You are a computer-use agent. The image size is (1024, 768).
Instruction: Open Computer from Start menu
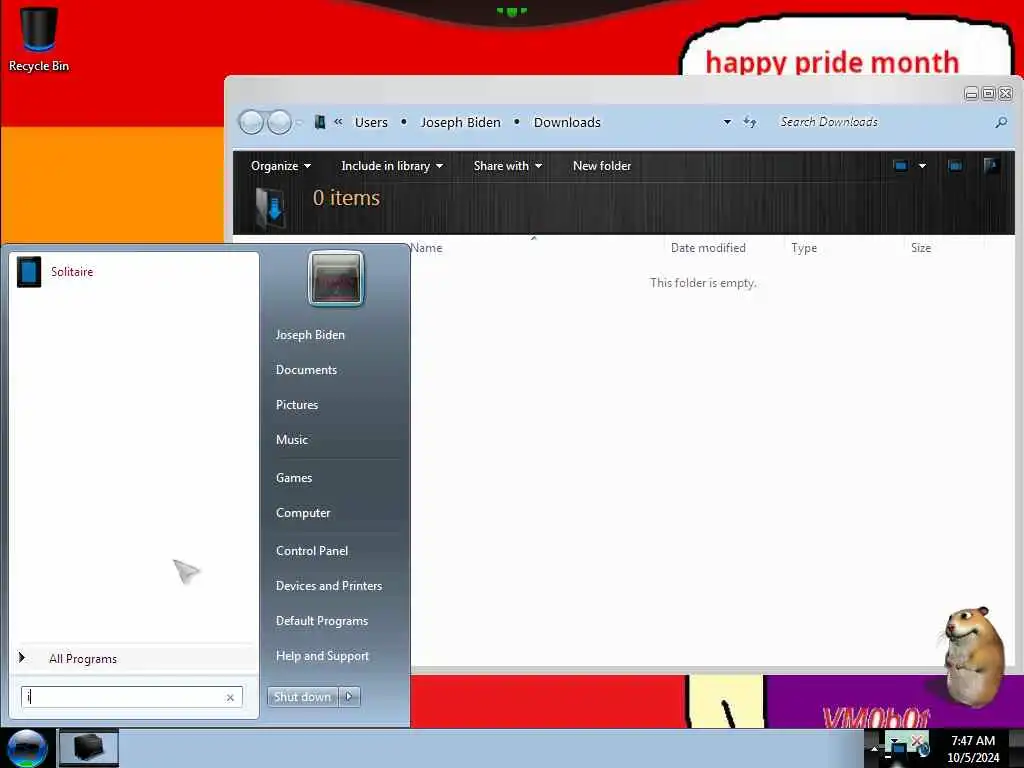[303, 513]
